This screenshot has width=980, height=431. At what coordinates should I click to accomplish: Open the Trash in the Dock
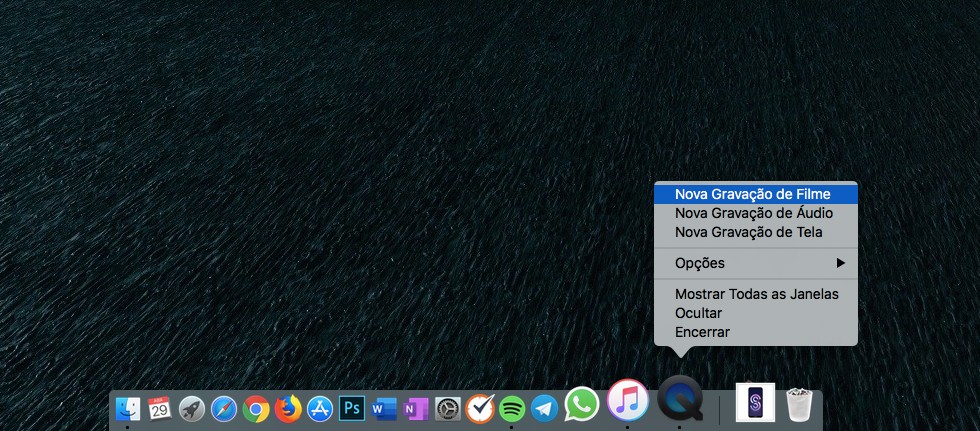click(799, 405)
